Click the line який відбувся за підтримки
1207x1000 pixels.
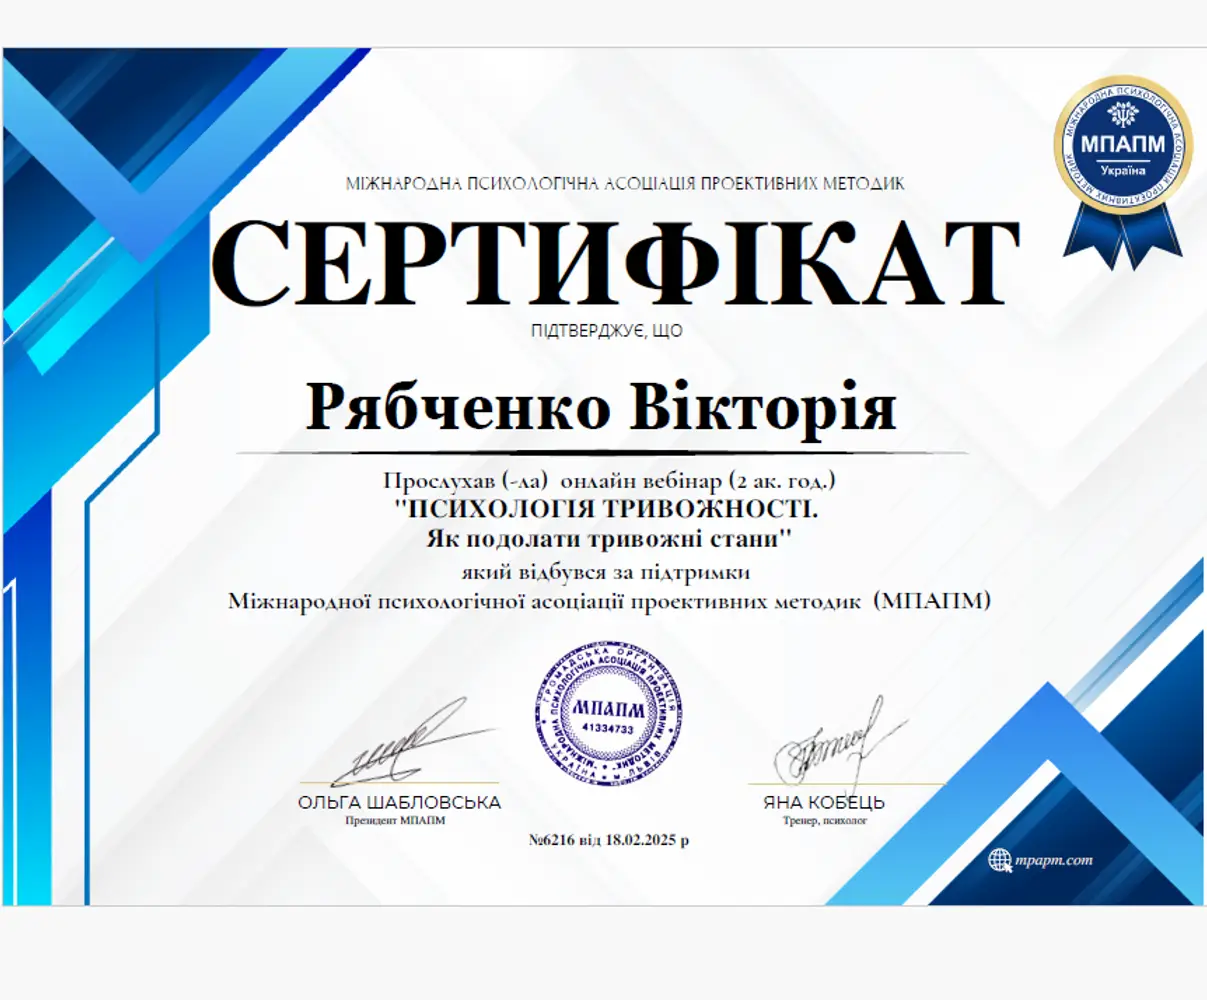coord(606,573)
